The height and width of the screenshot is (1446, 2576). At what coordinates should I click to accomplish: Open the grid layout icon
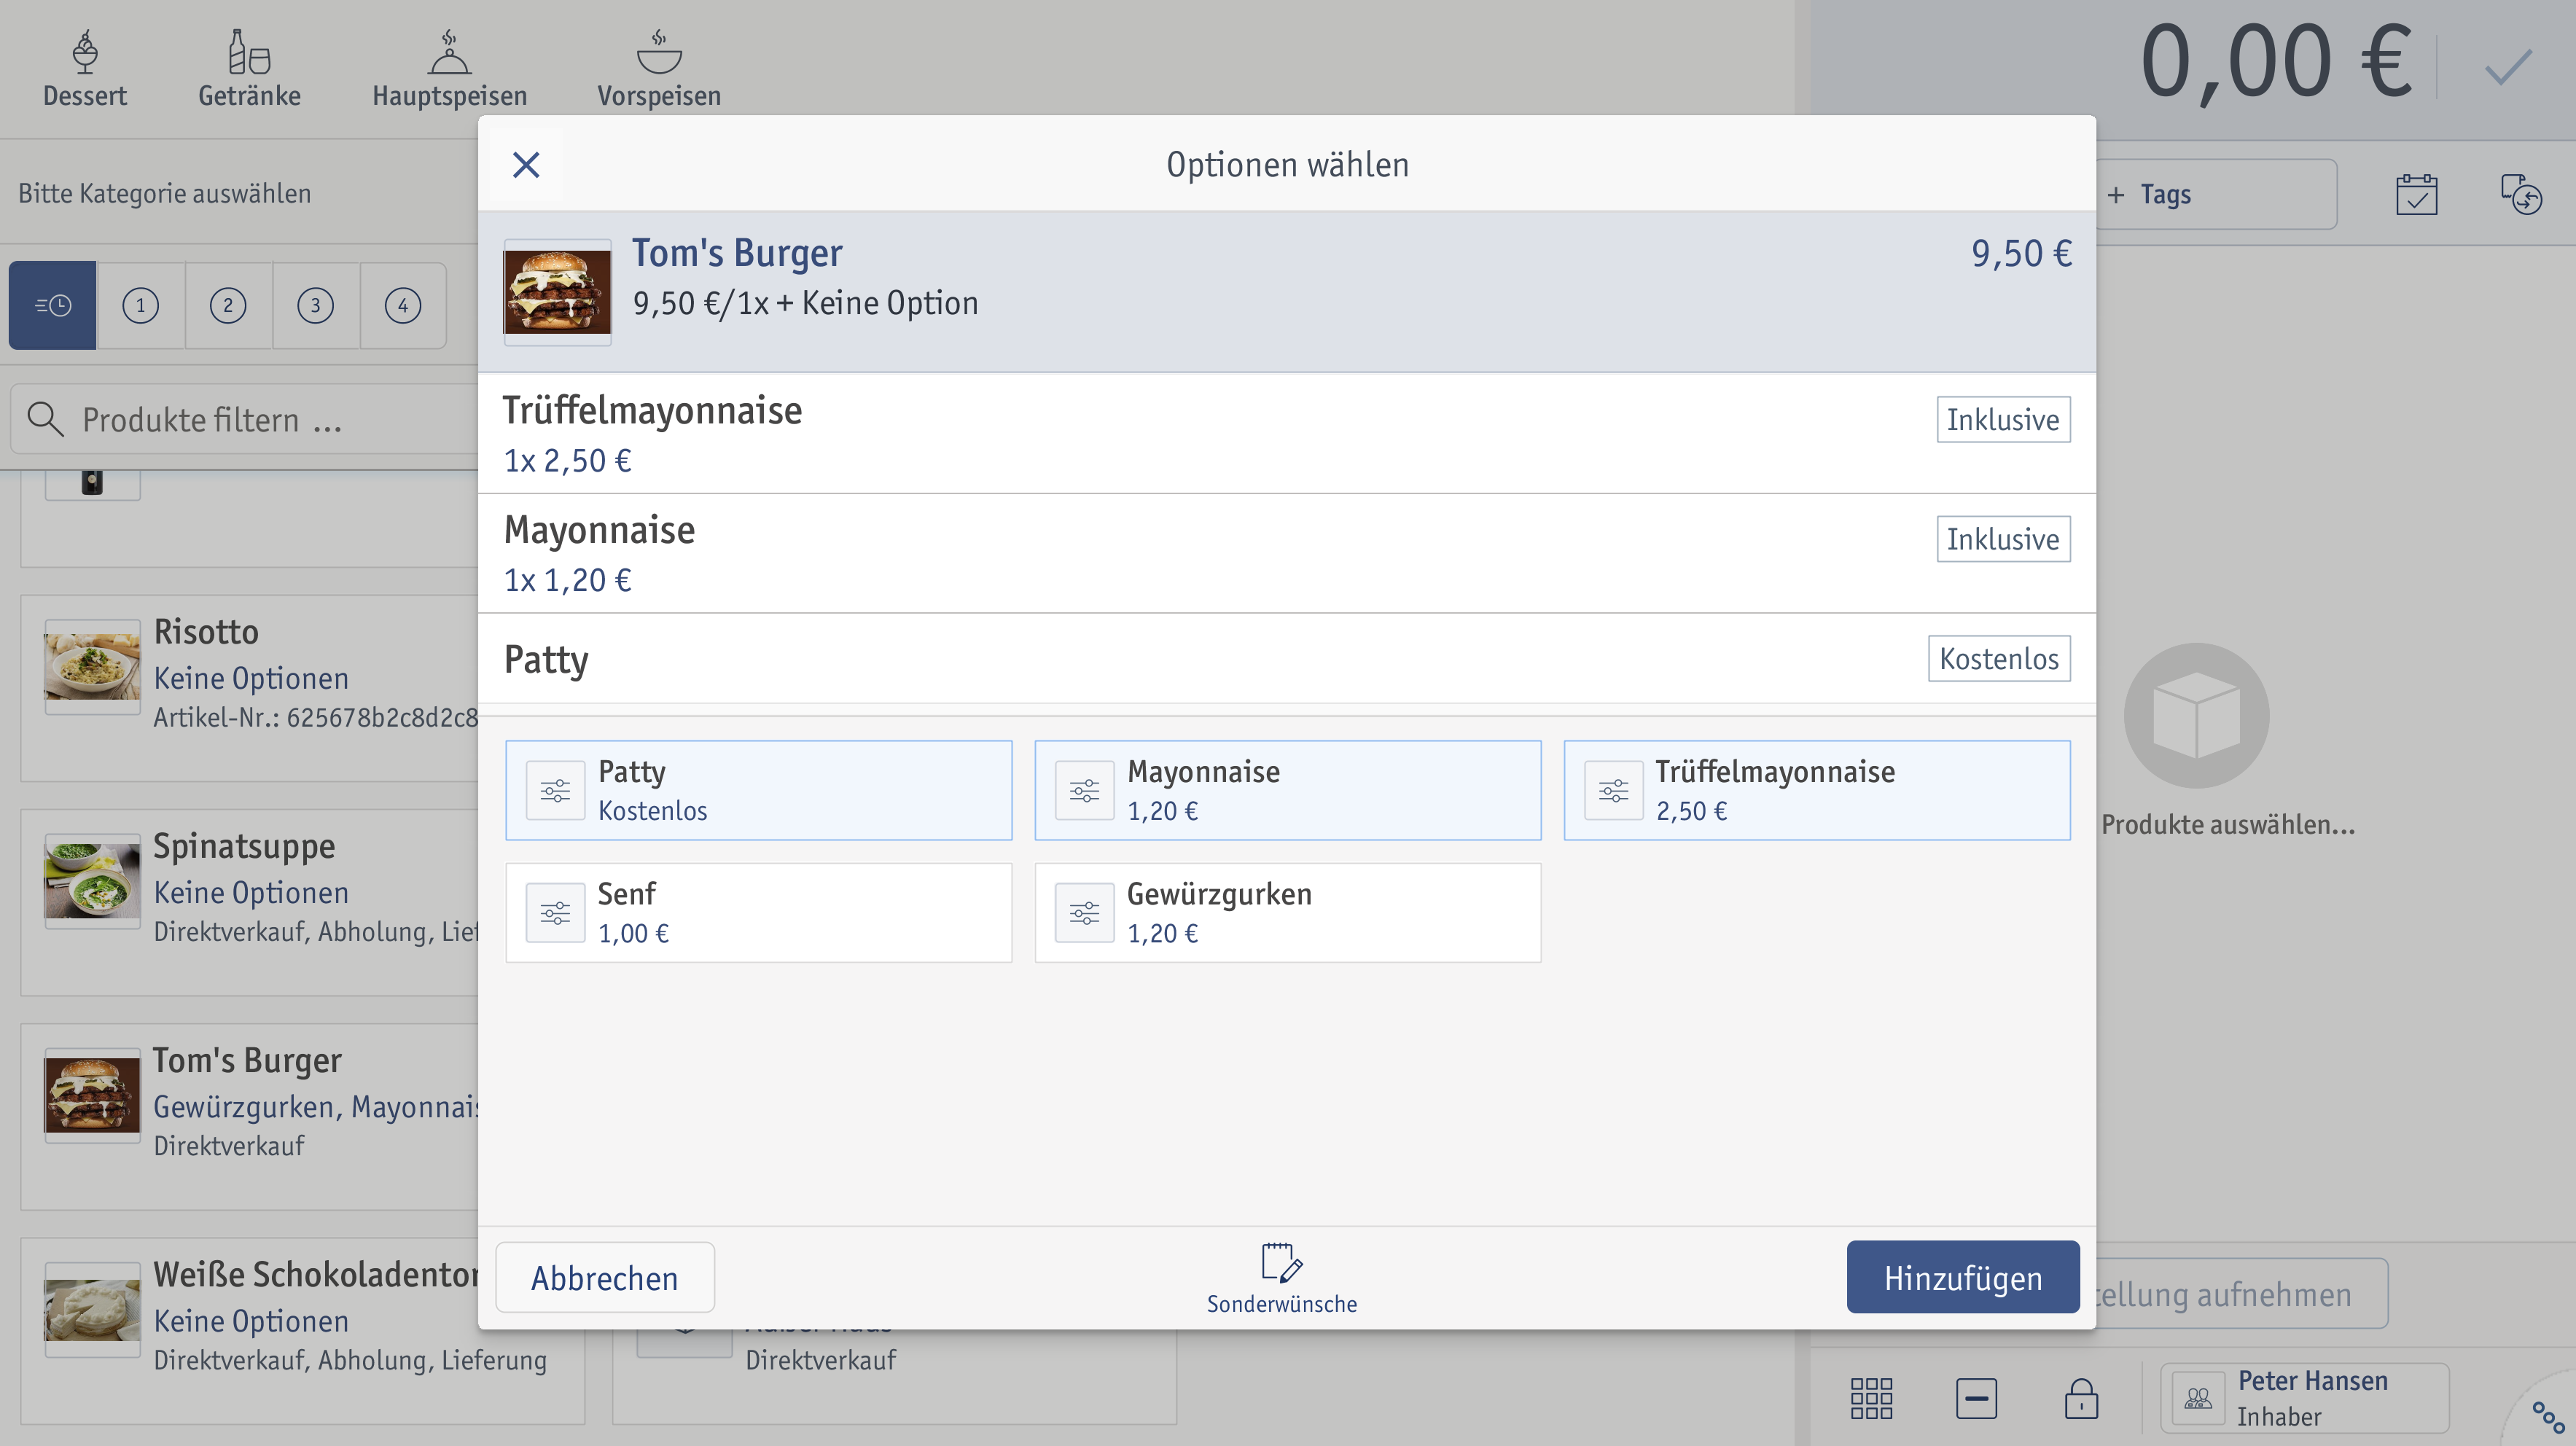tap(1871, 1398)
